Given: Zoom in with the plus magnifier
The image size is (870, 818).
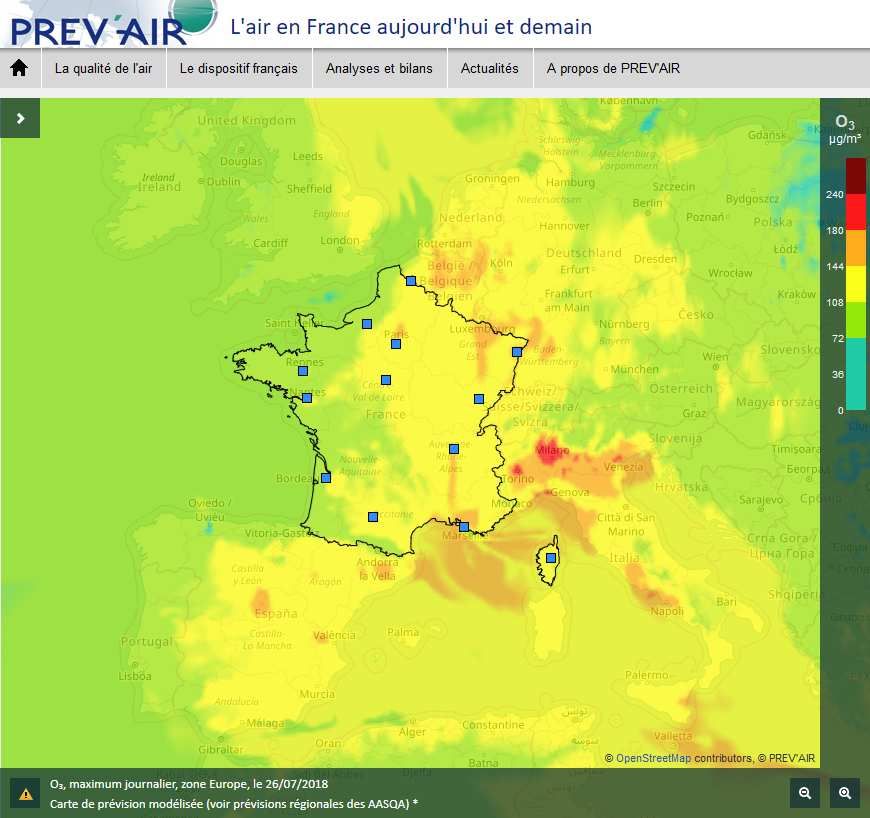Looking at the screenshot, I should [x=845, y=793].
